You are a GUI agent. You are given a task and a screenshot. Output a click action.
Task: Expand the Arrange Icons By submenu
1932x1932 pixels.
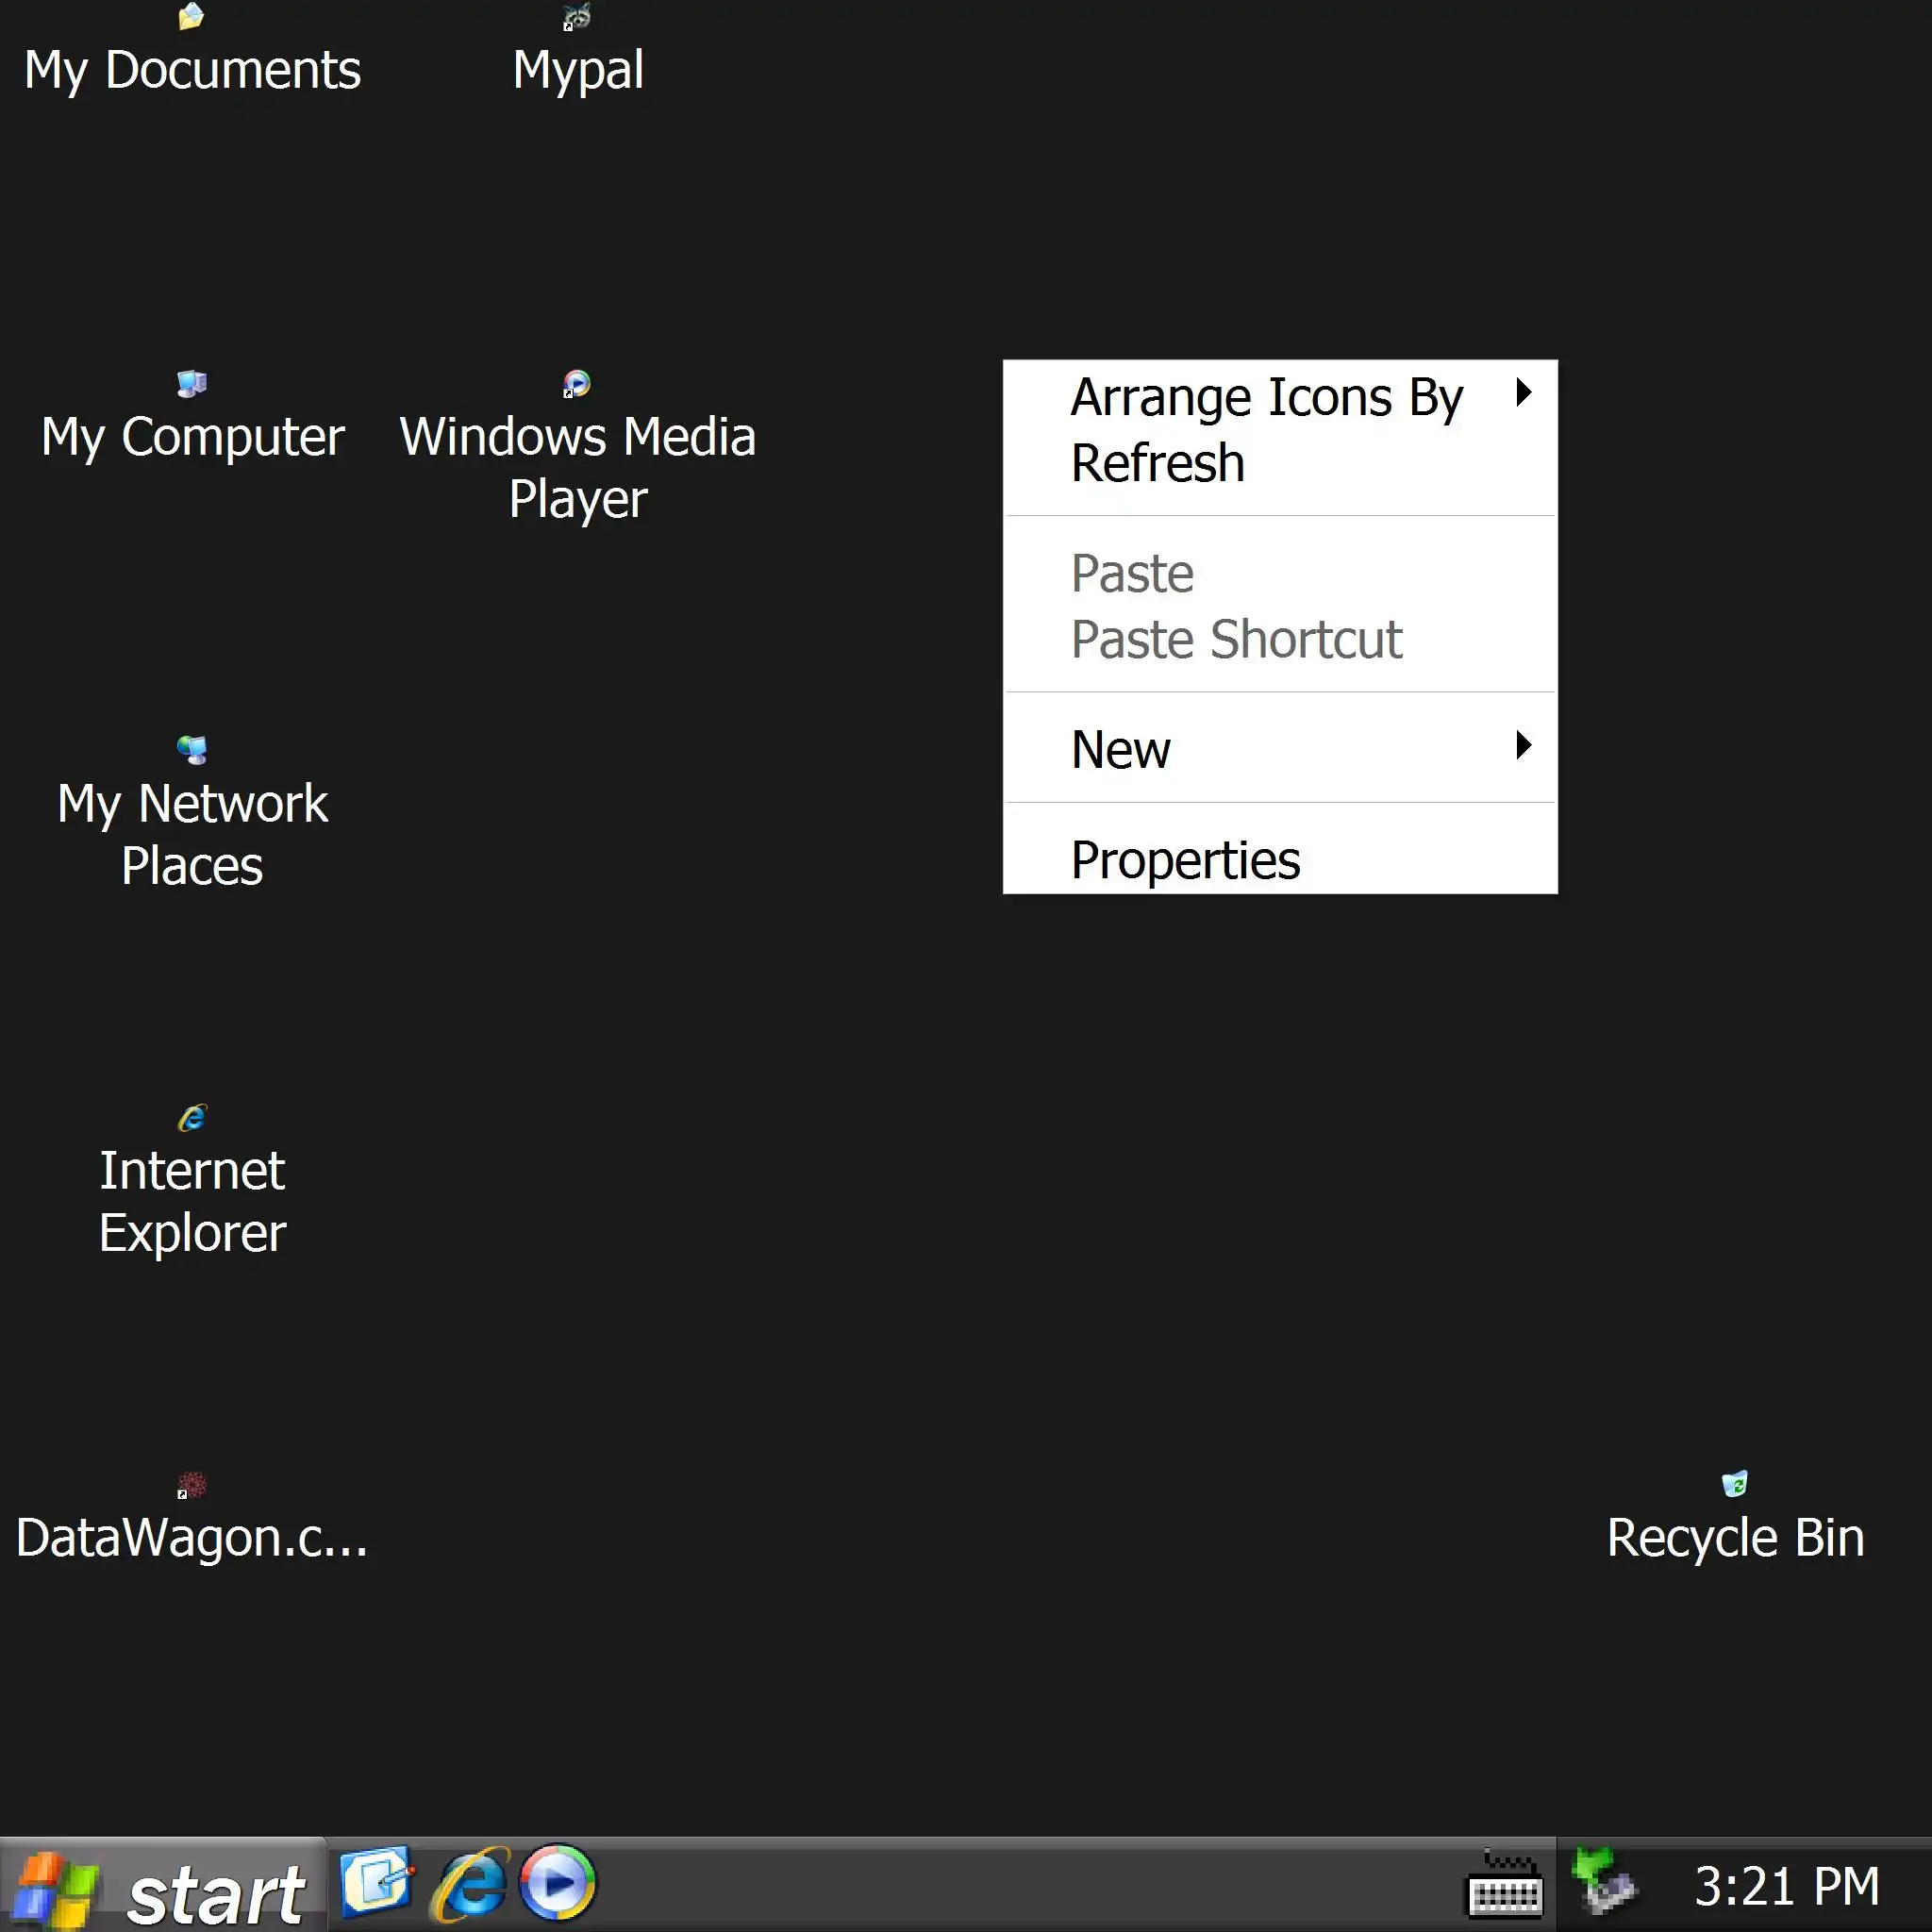[1266, 396]
